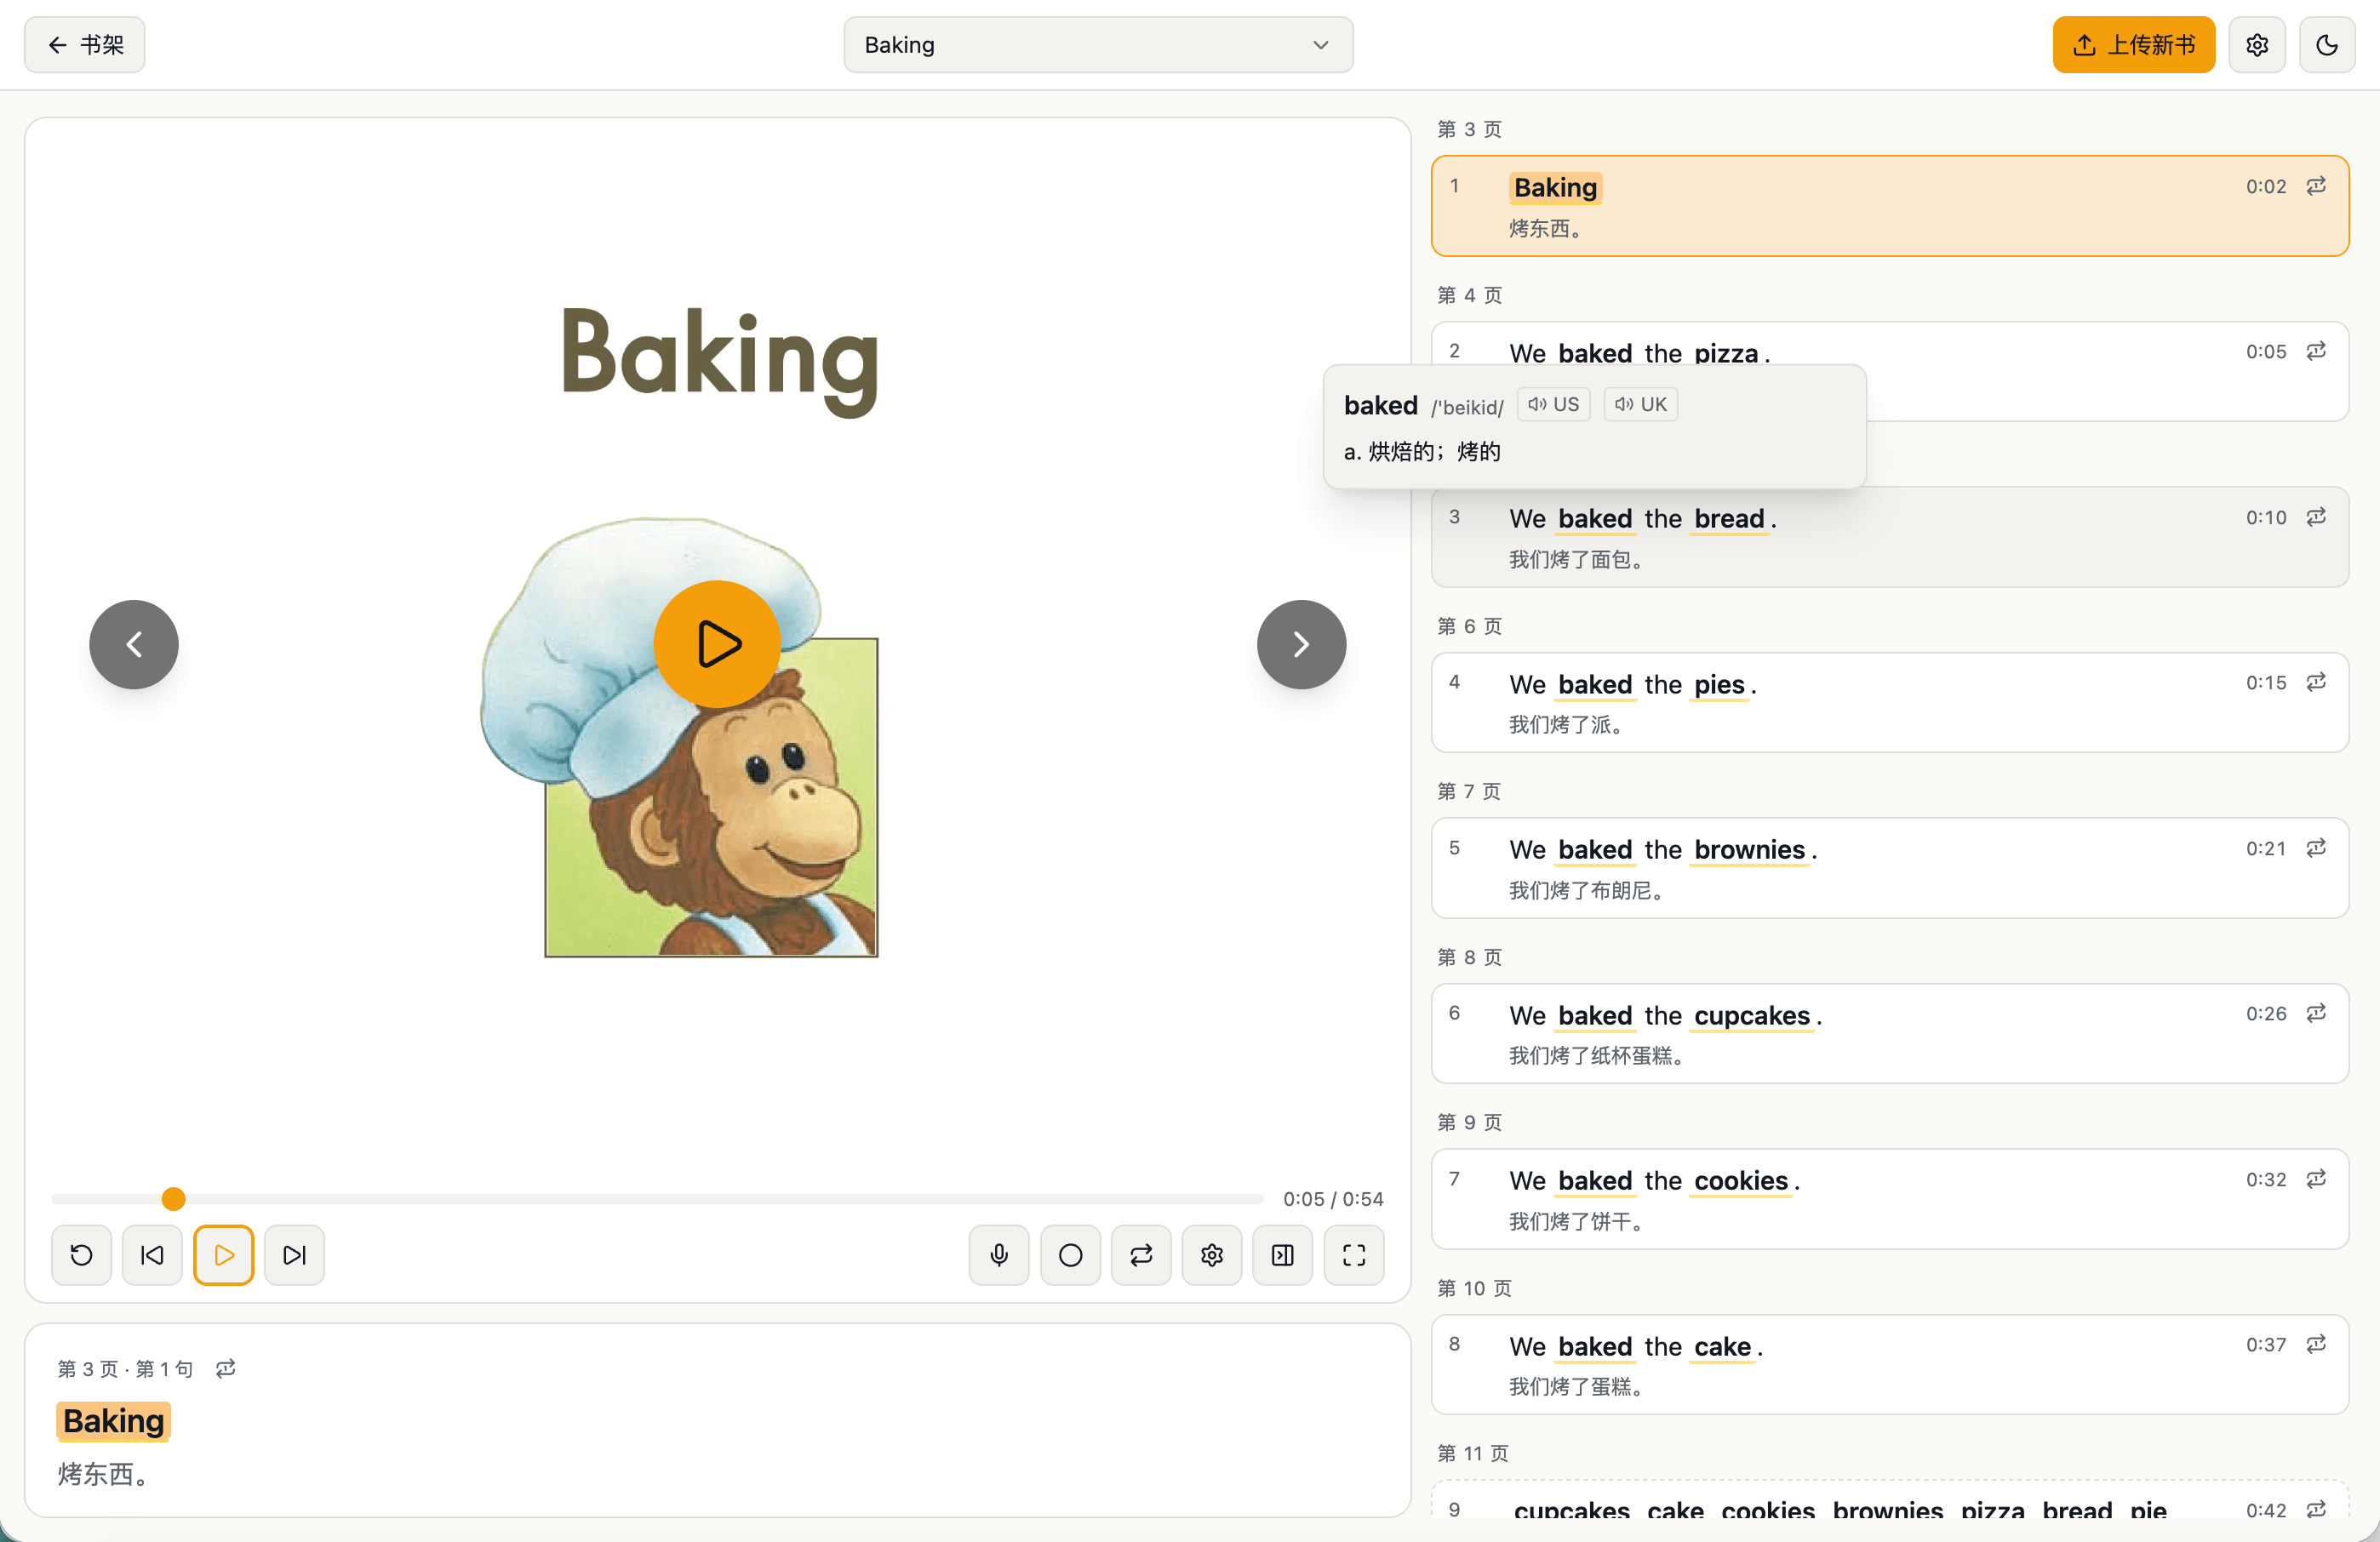Click 上传新书 upload new book button
2380x1542 pixels.
click(2133, 45)
